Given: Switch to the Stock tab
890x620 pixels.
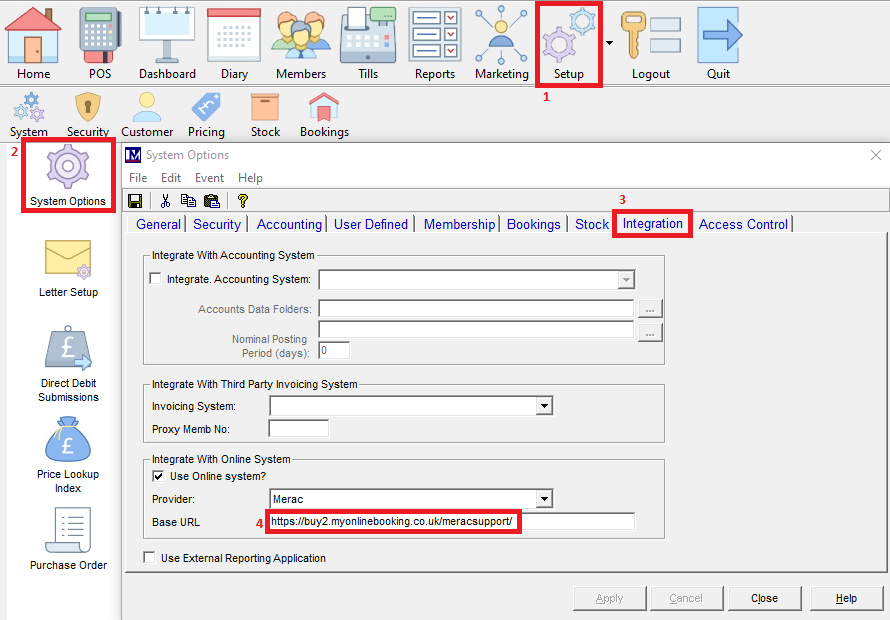Looking at the screenshot, I should tap(591, 224).
